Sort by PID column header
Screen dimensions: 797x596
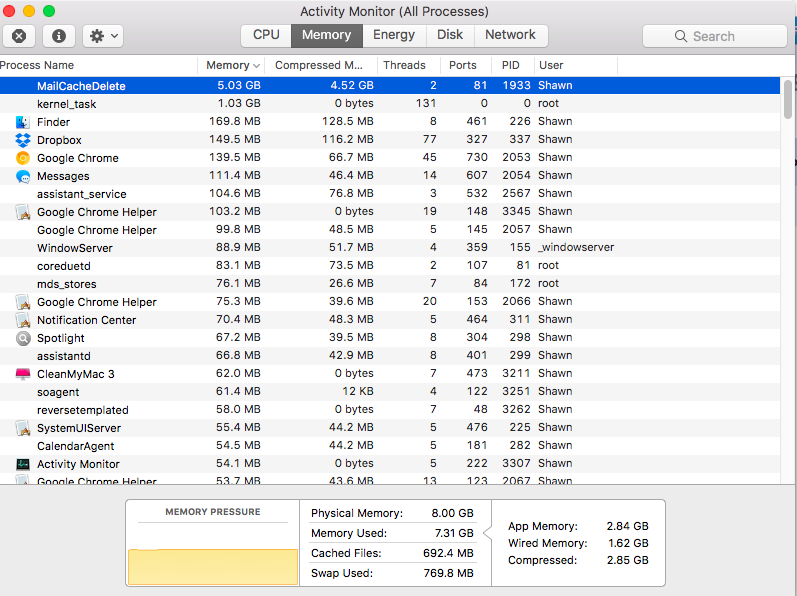pyautogui.click(x=511, y=65)
